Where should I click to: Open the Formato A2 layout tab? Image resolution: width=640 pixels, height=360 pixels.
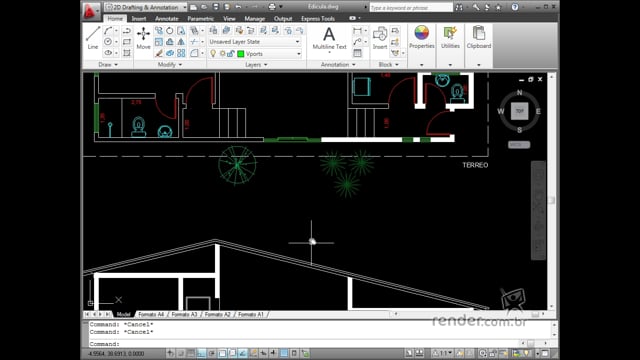coord(218,314)
